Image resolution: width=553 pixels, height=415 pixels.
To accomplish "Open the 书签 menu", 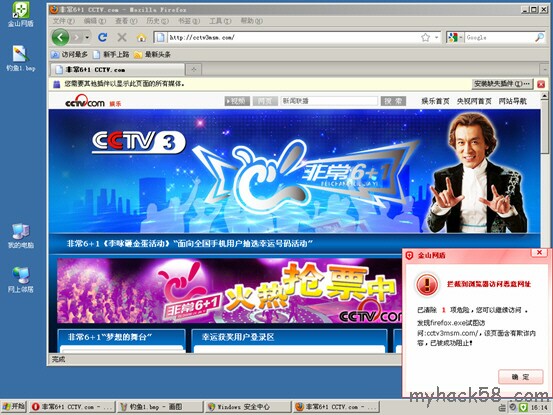I will [x=189, y=21].
